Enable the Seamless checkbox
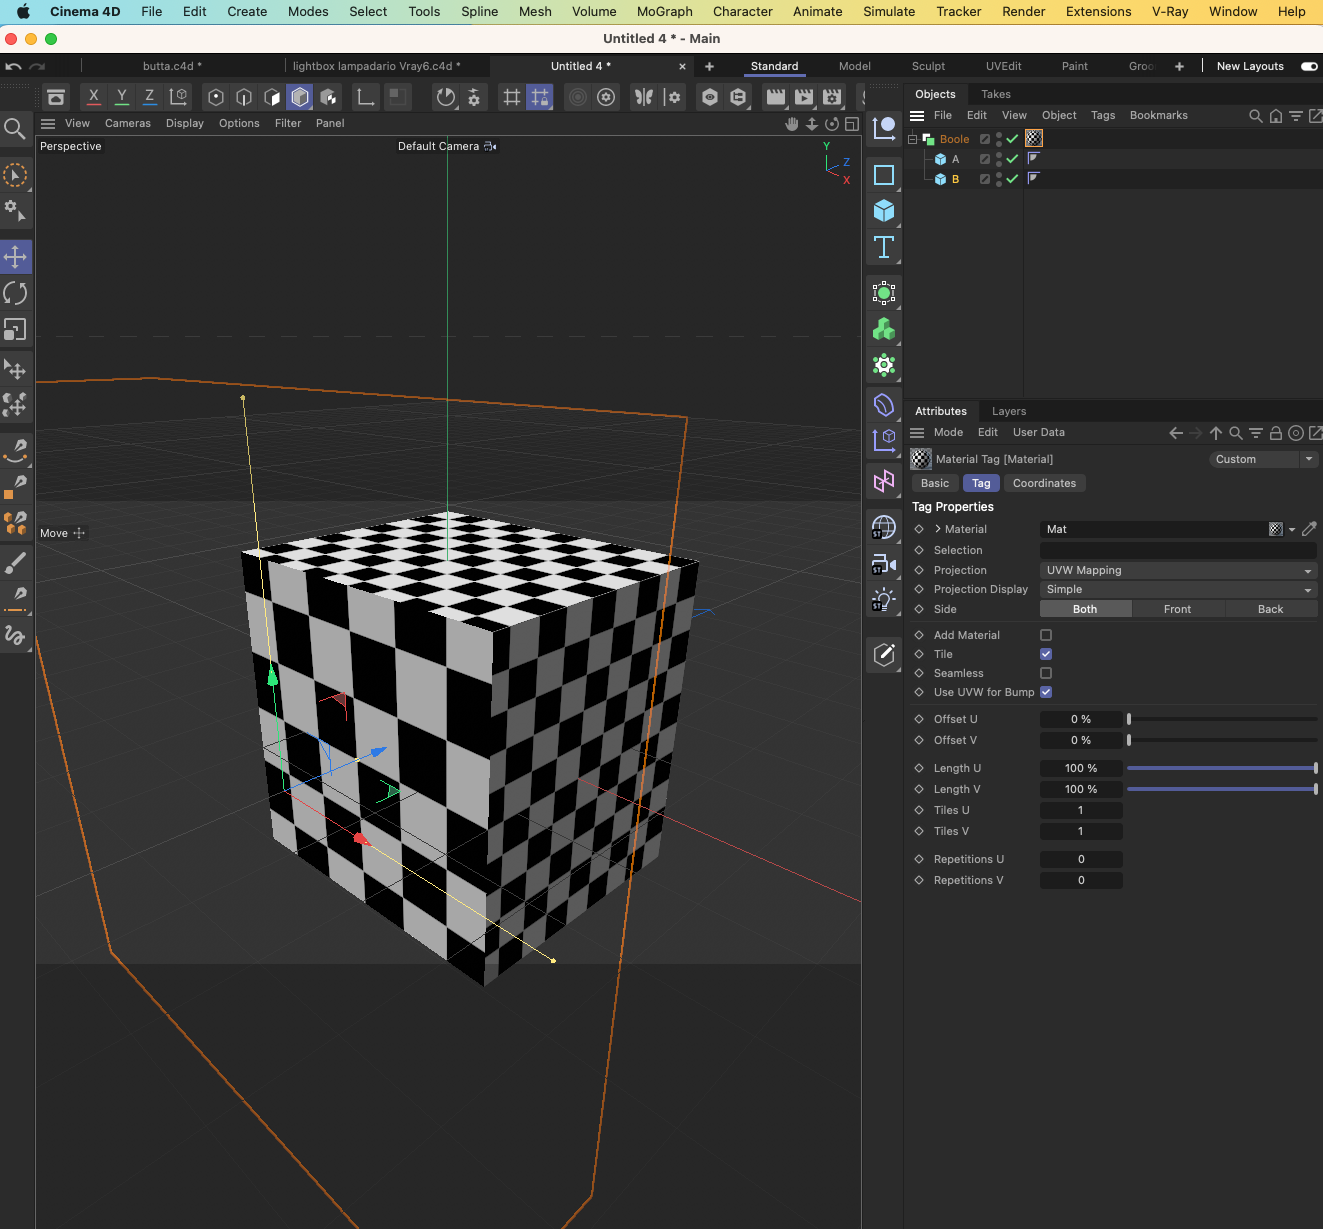1323x1229 pixels. coord(1046,673)
